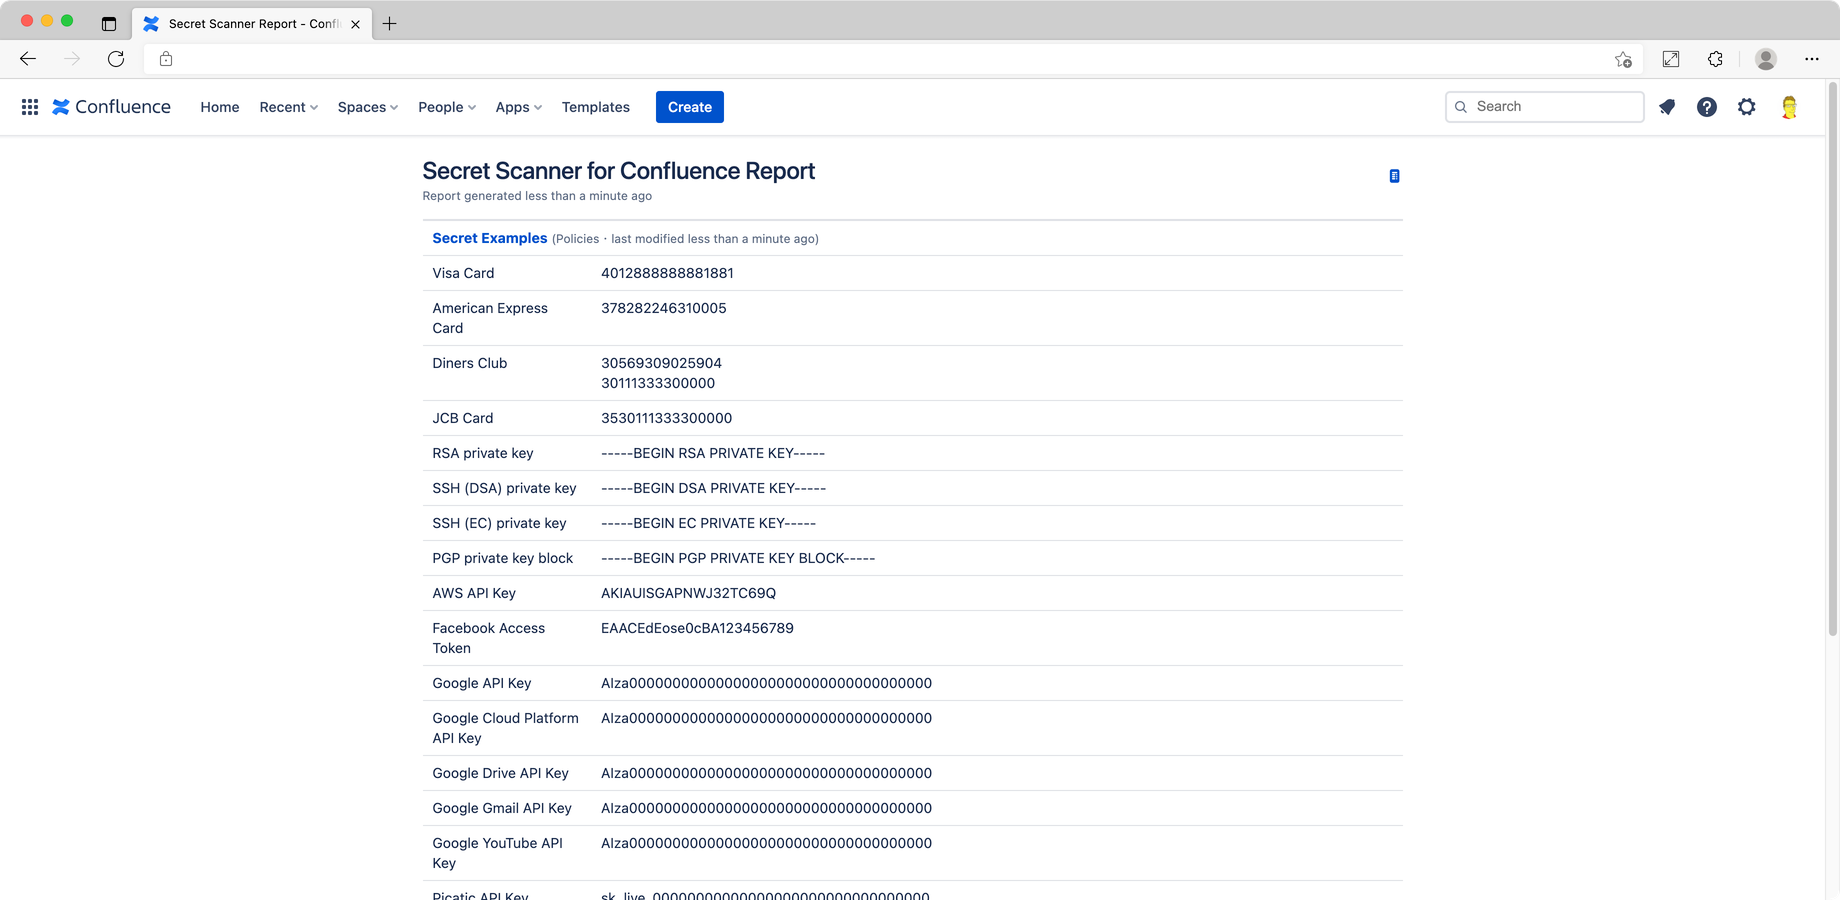Click Diners Club number 30111333300000
1840x900 pixels.
pyautogui.click(x=658, y=383)
